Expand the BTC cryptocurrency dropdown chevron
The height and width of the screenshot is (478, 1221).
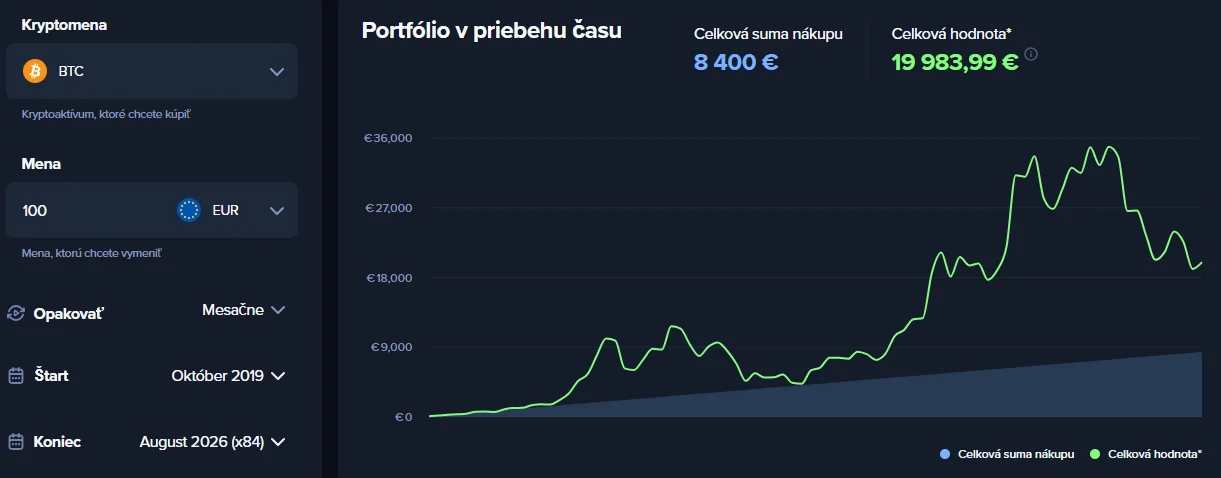pos(277,71)
